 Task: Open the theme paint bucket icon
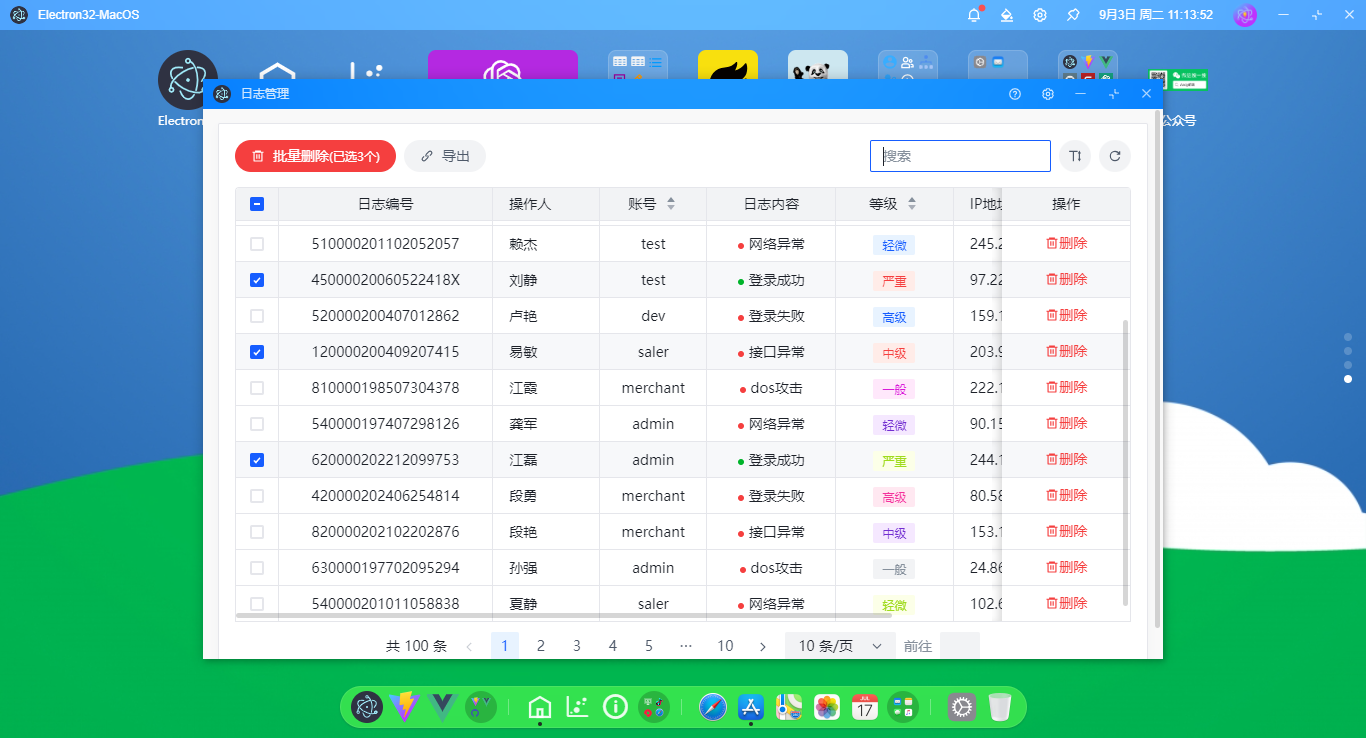click(x=1007, y=15)
